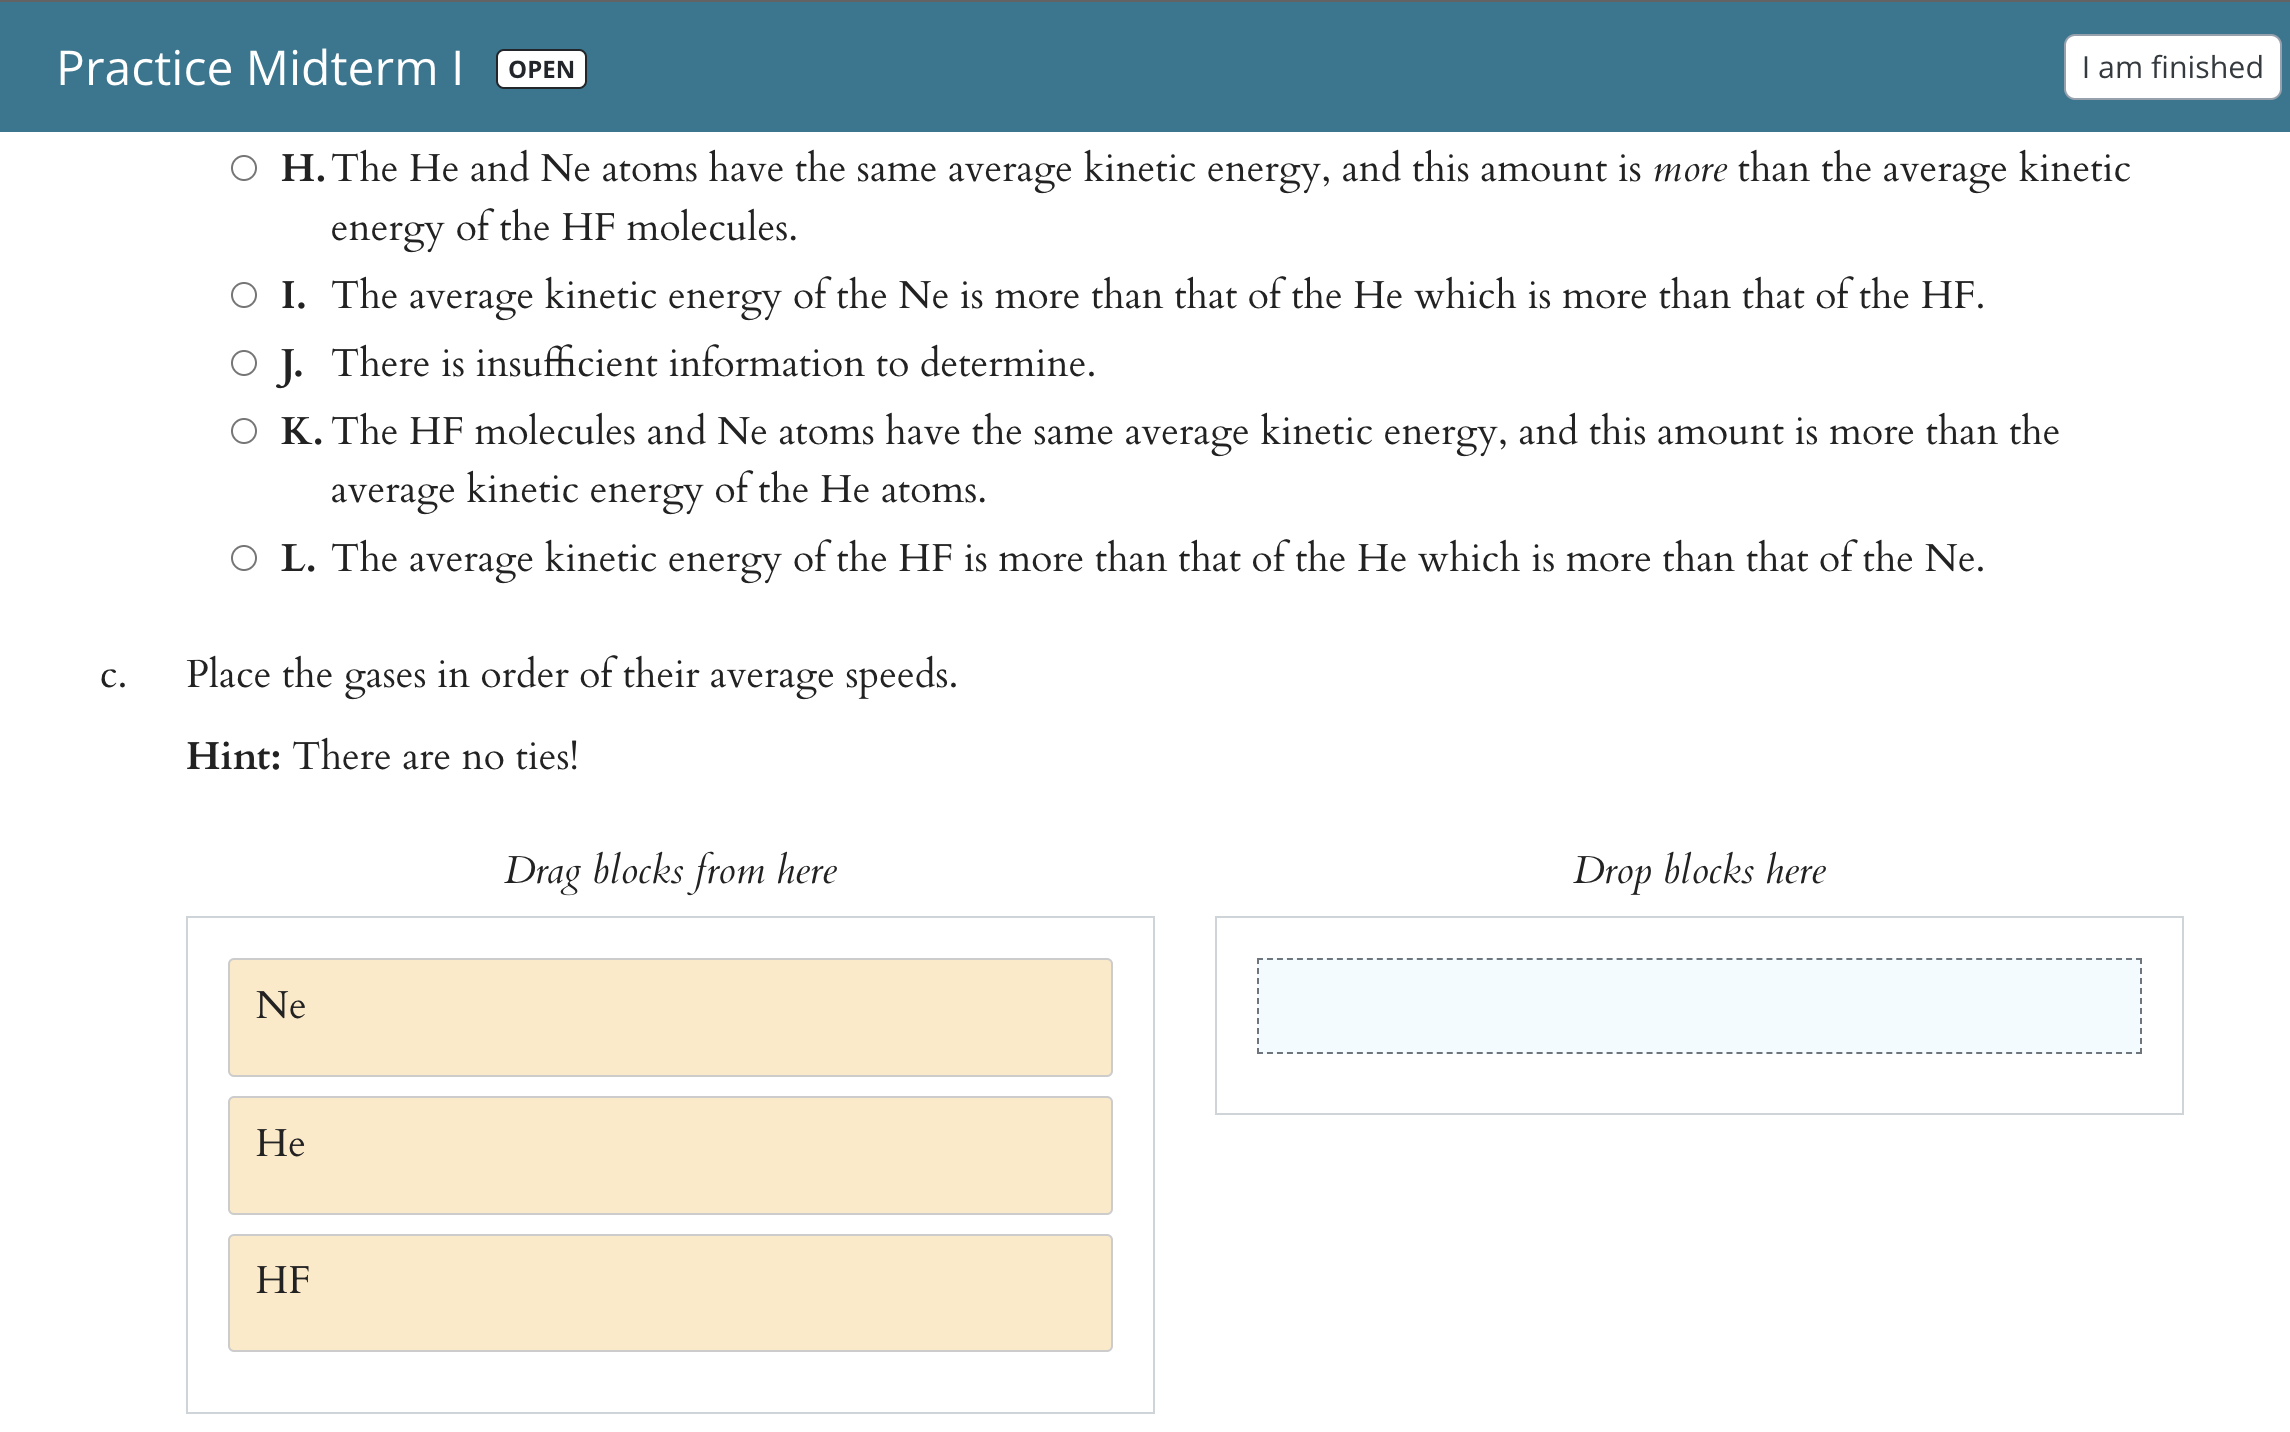Select radio option H
Viewport: 2290px width, 1432px height.
coord(244,168)
